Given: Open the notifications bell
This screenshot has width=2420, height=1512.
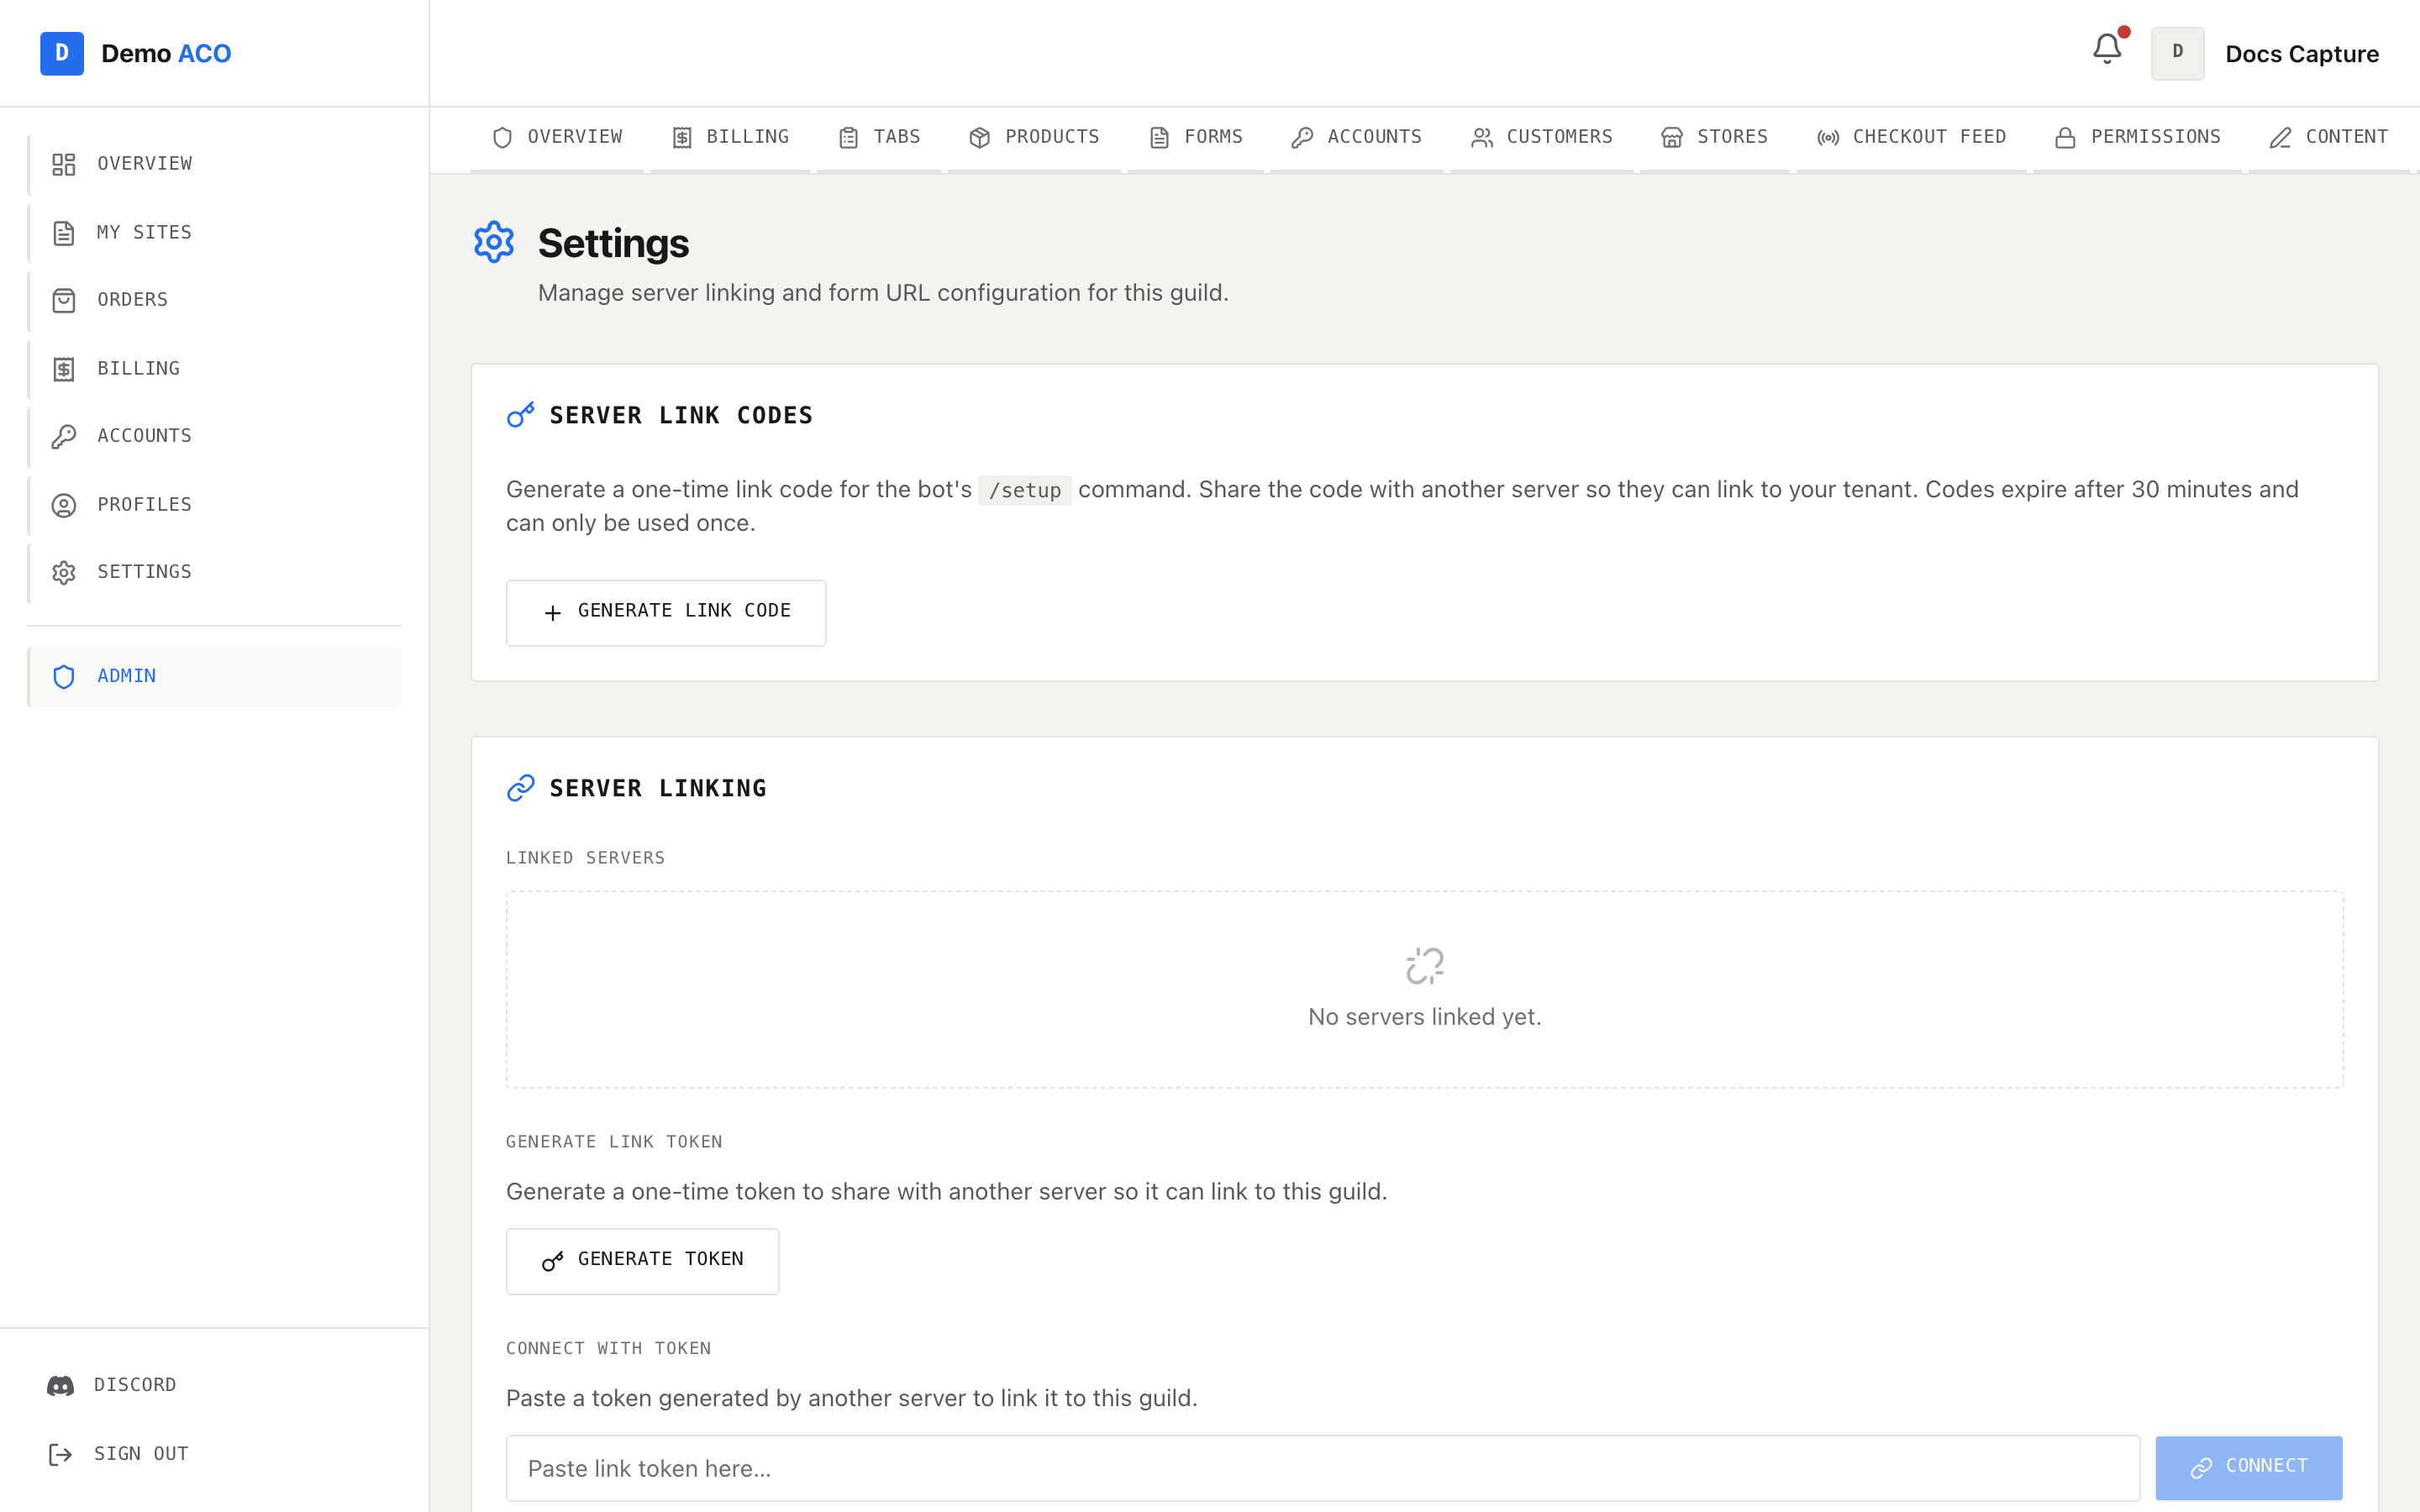Looking at the screenshot, I should 2107,50.
